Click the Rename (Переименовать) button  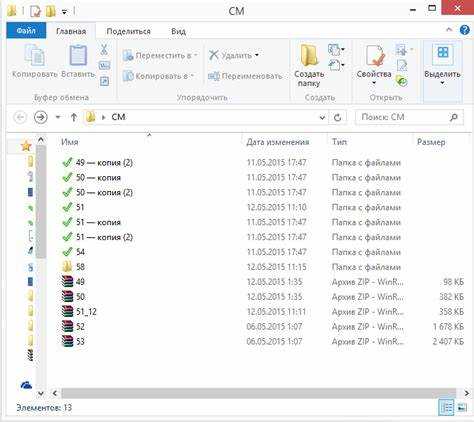pyautogui.click(x=245, y=76)
